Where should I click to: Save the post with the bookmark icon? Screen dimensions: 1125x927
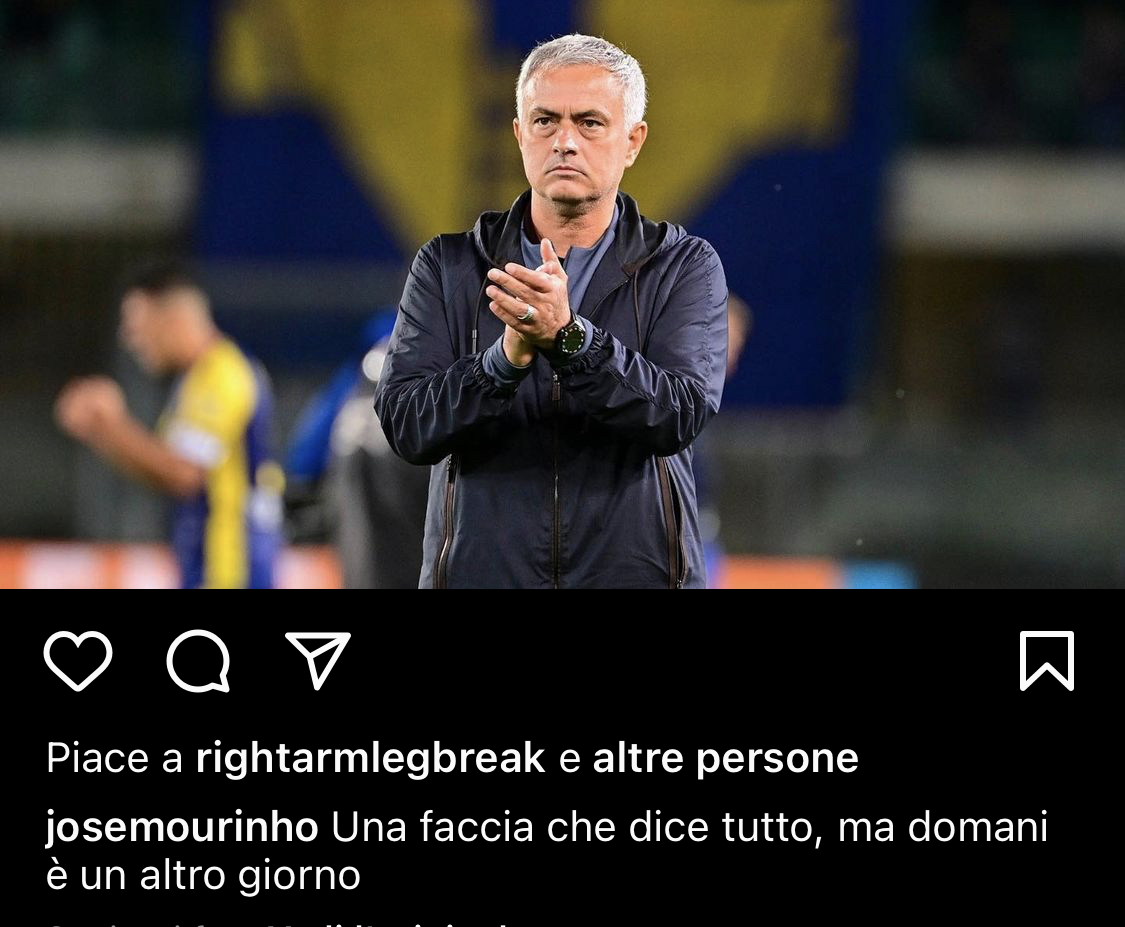[x=1047, y=661]
